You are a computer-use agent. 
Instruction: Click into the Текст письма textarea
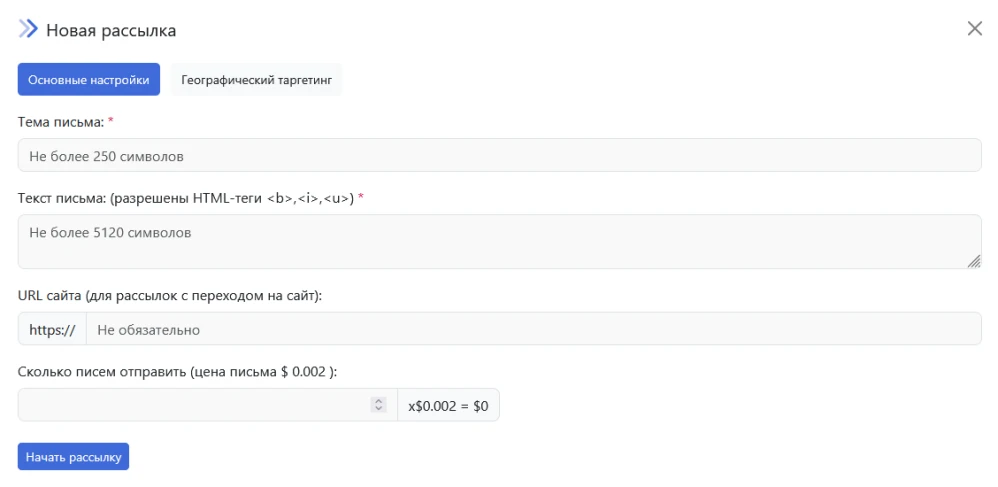pos(499,241)
